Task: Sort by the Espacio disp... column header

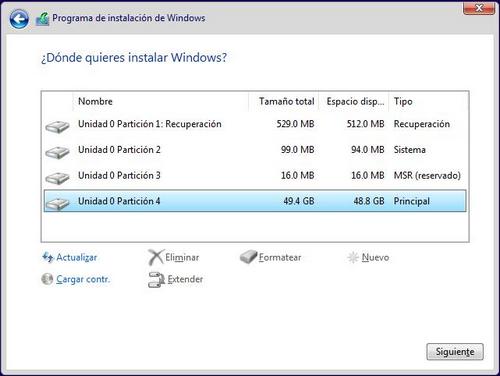Action: click(x=354, y=101)
